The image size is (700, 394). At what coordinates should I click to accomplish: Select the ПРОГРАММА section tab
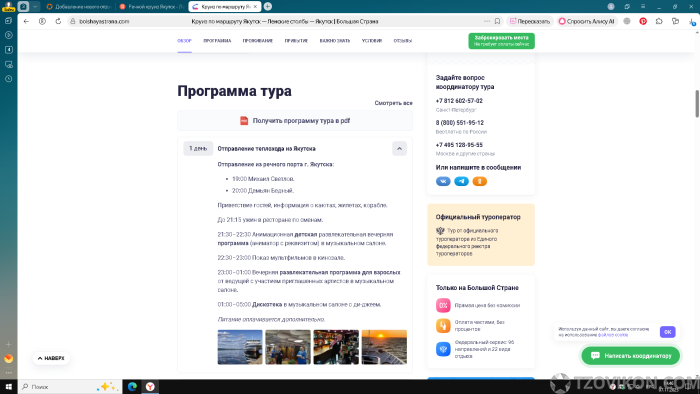pyautogui.click(x=217, y=41)
